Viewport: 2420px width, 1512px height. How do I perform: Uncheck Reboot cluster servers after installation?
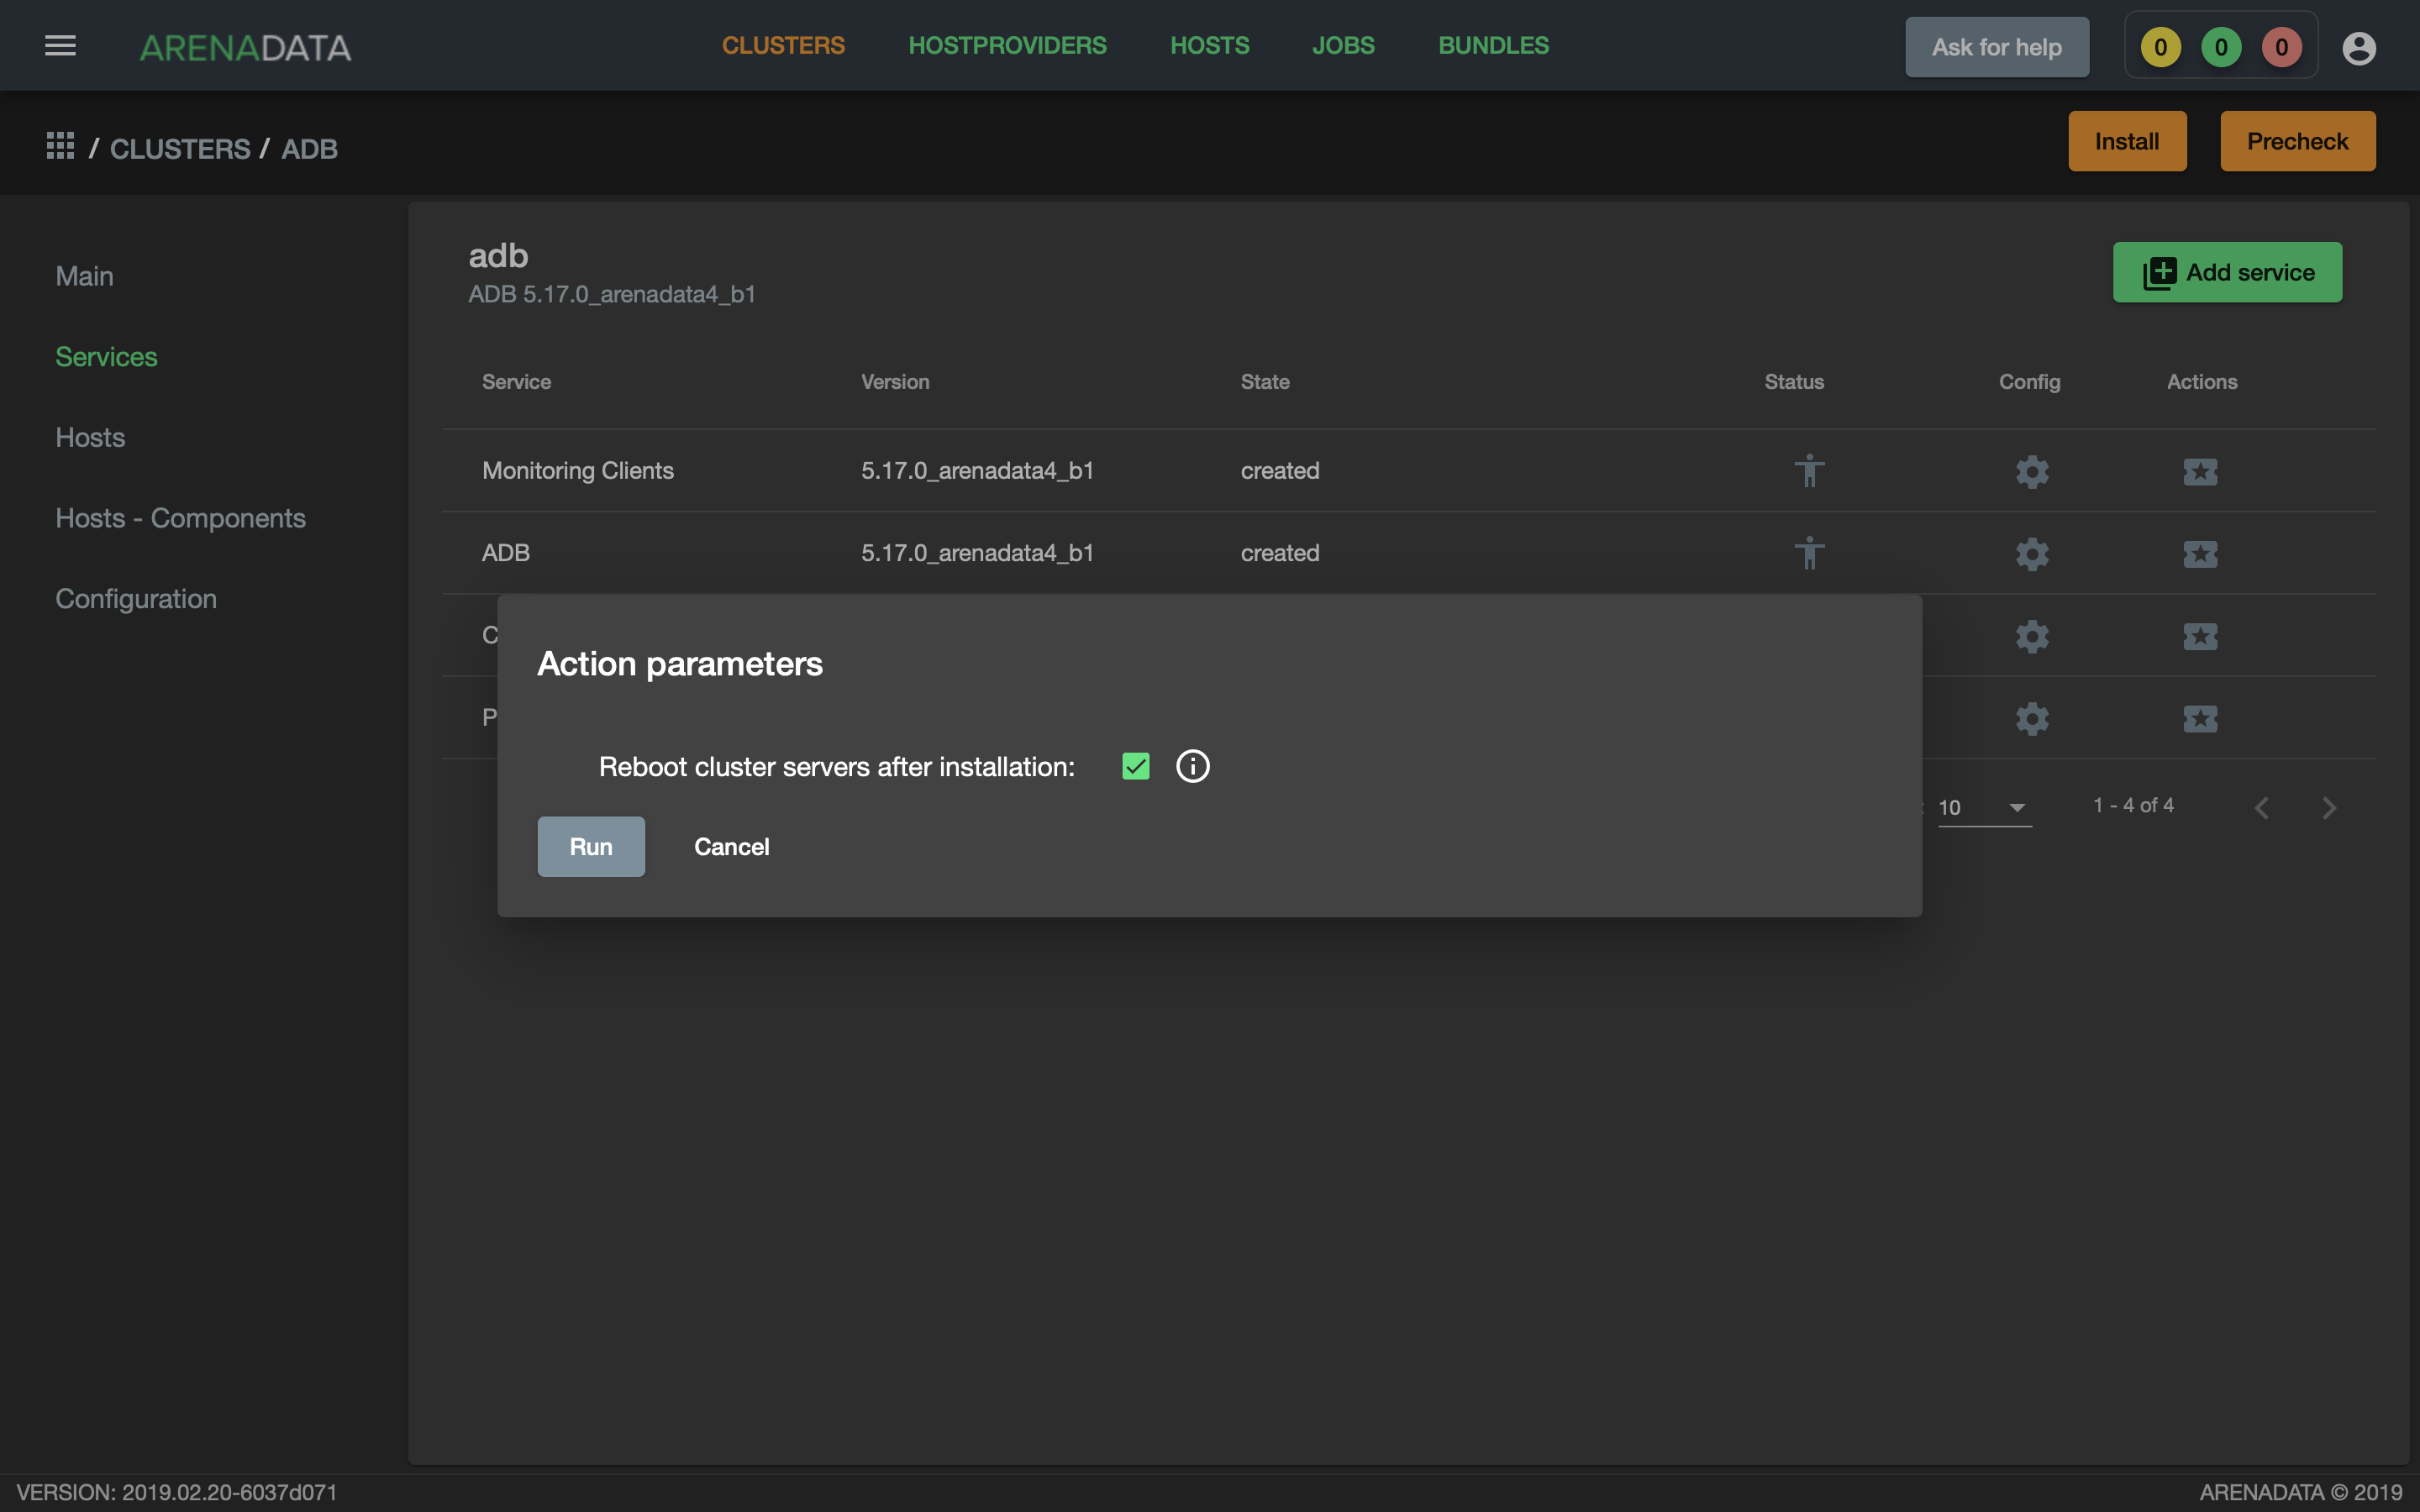[x=1136, y=766]
